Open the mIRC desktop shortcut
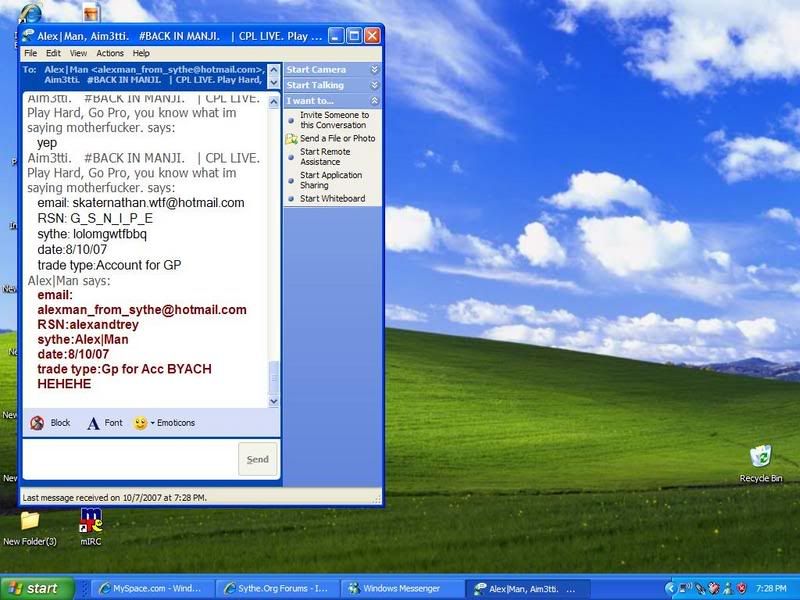Screen dimensions: 800x600 tap(91, 520)
